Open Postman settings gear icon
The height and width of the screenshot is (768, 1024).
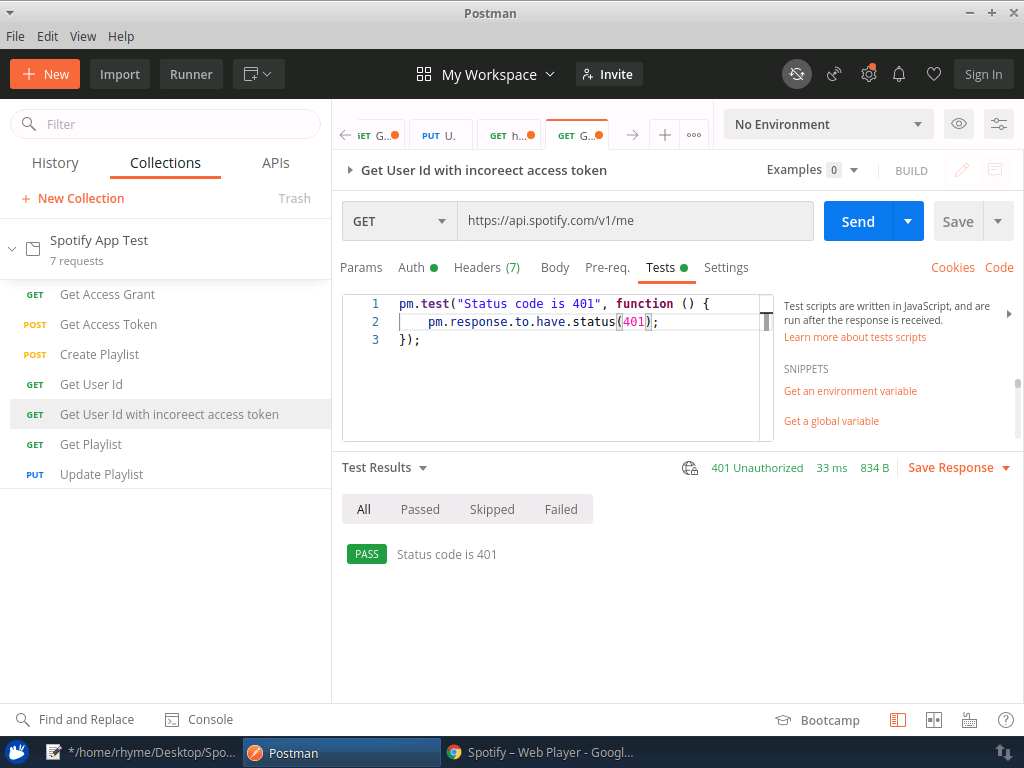point(868,74)
